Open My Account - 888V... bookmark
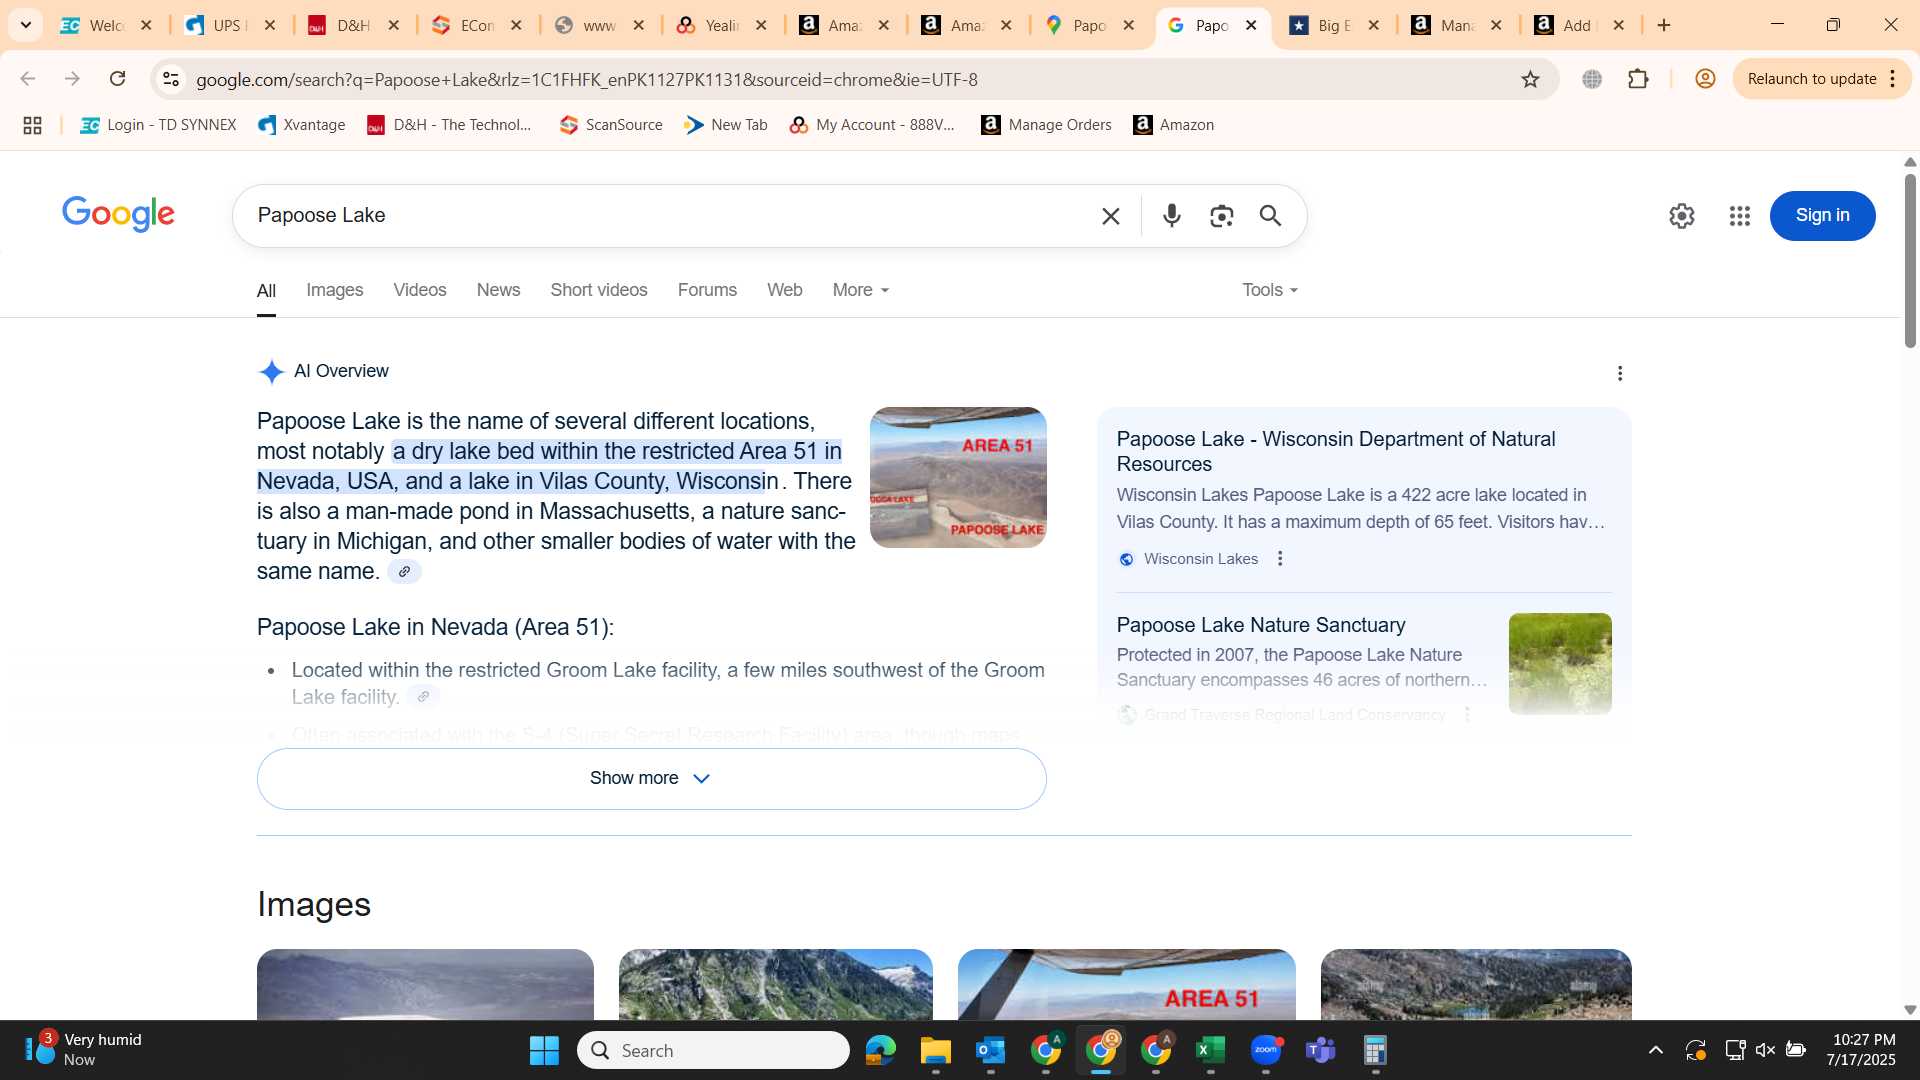The image size is (1920, 1080). click(x=872, y=125)
